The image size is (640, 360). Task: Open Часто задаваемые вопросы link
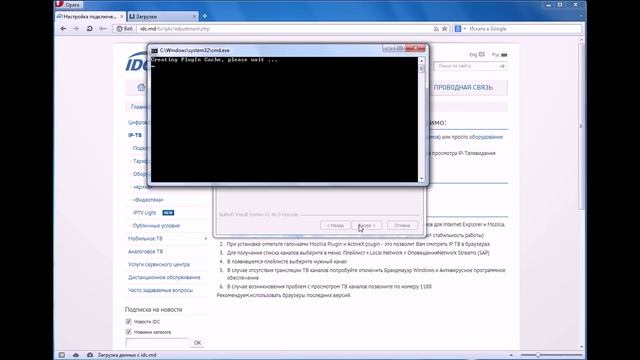pyautogui.click(x=160, y=290)
